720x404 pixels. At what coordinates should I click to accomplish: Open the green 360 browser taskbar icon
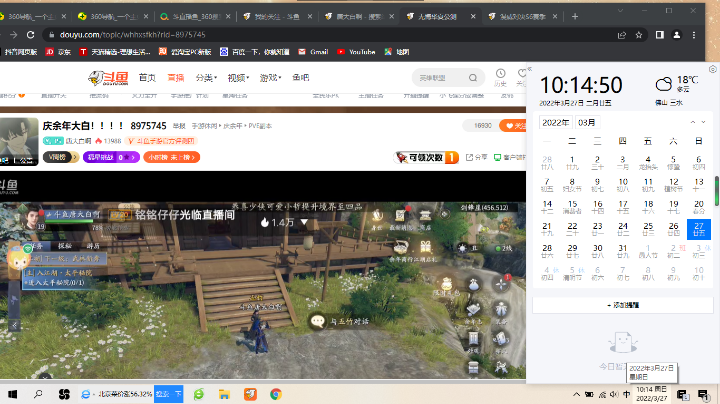198,394
